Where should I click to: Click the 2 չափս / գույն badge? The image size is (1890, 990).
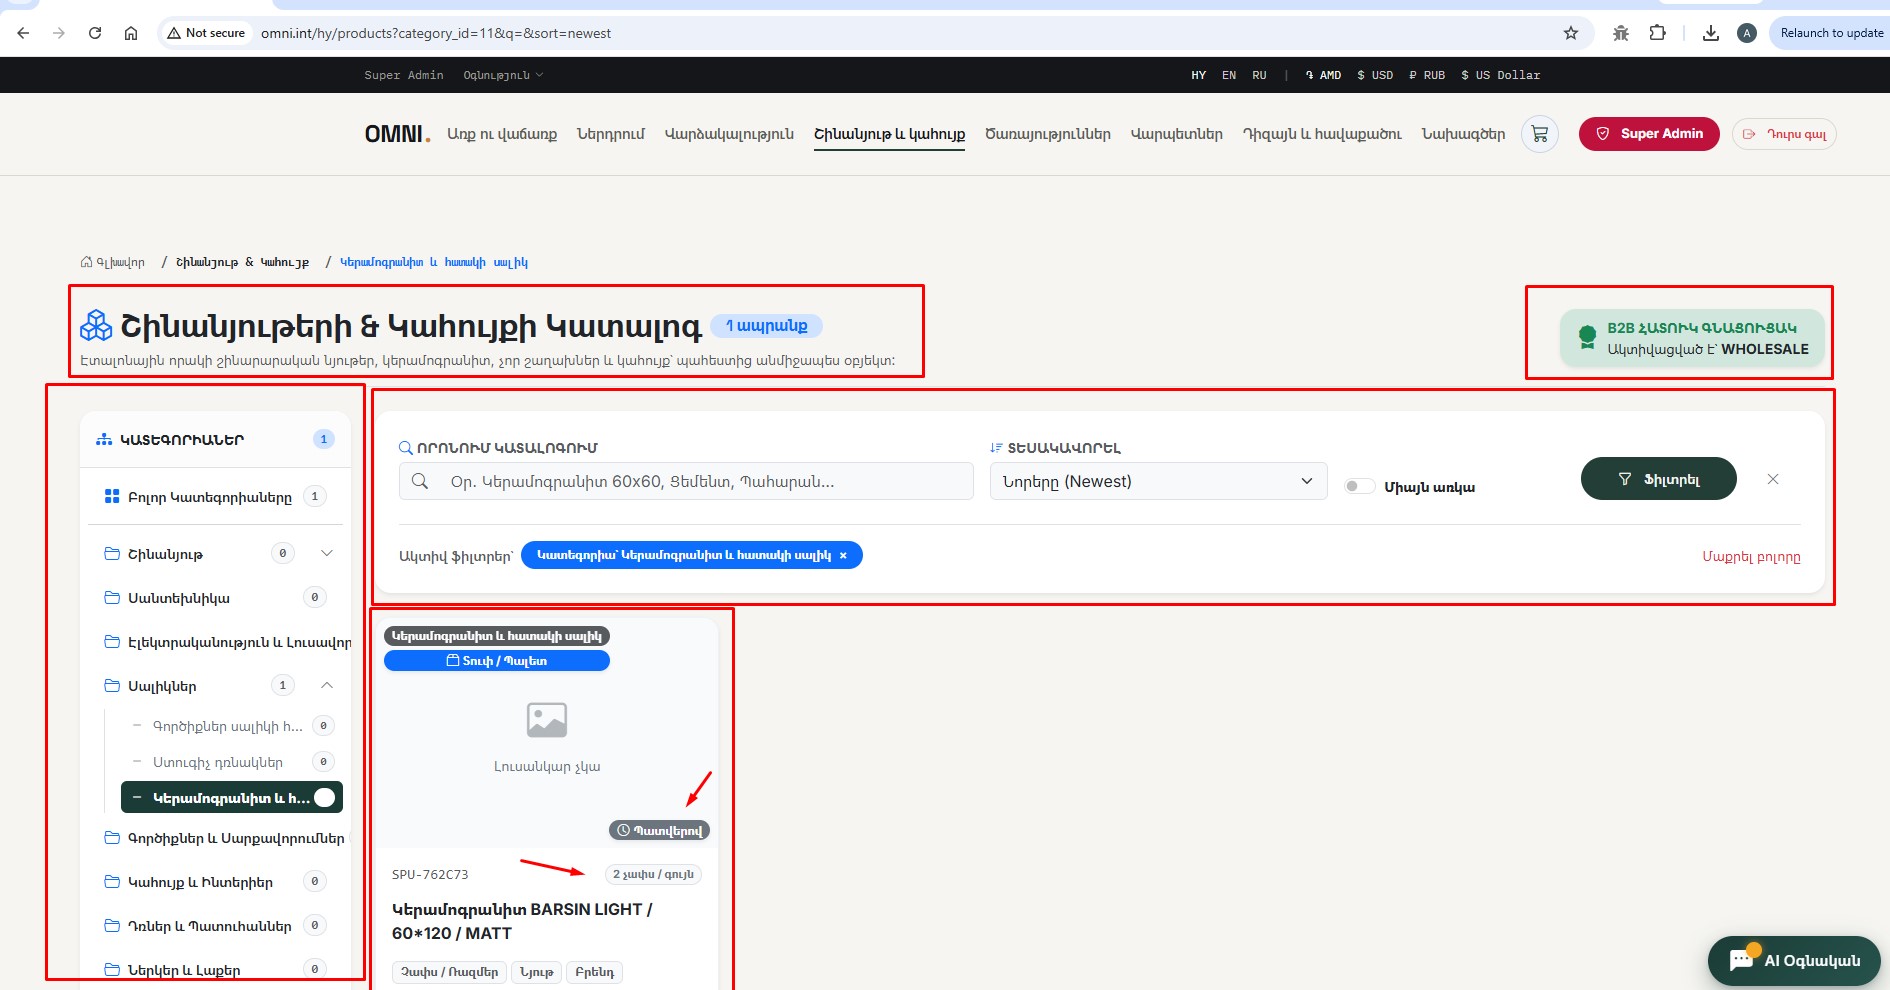point(653,874)
